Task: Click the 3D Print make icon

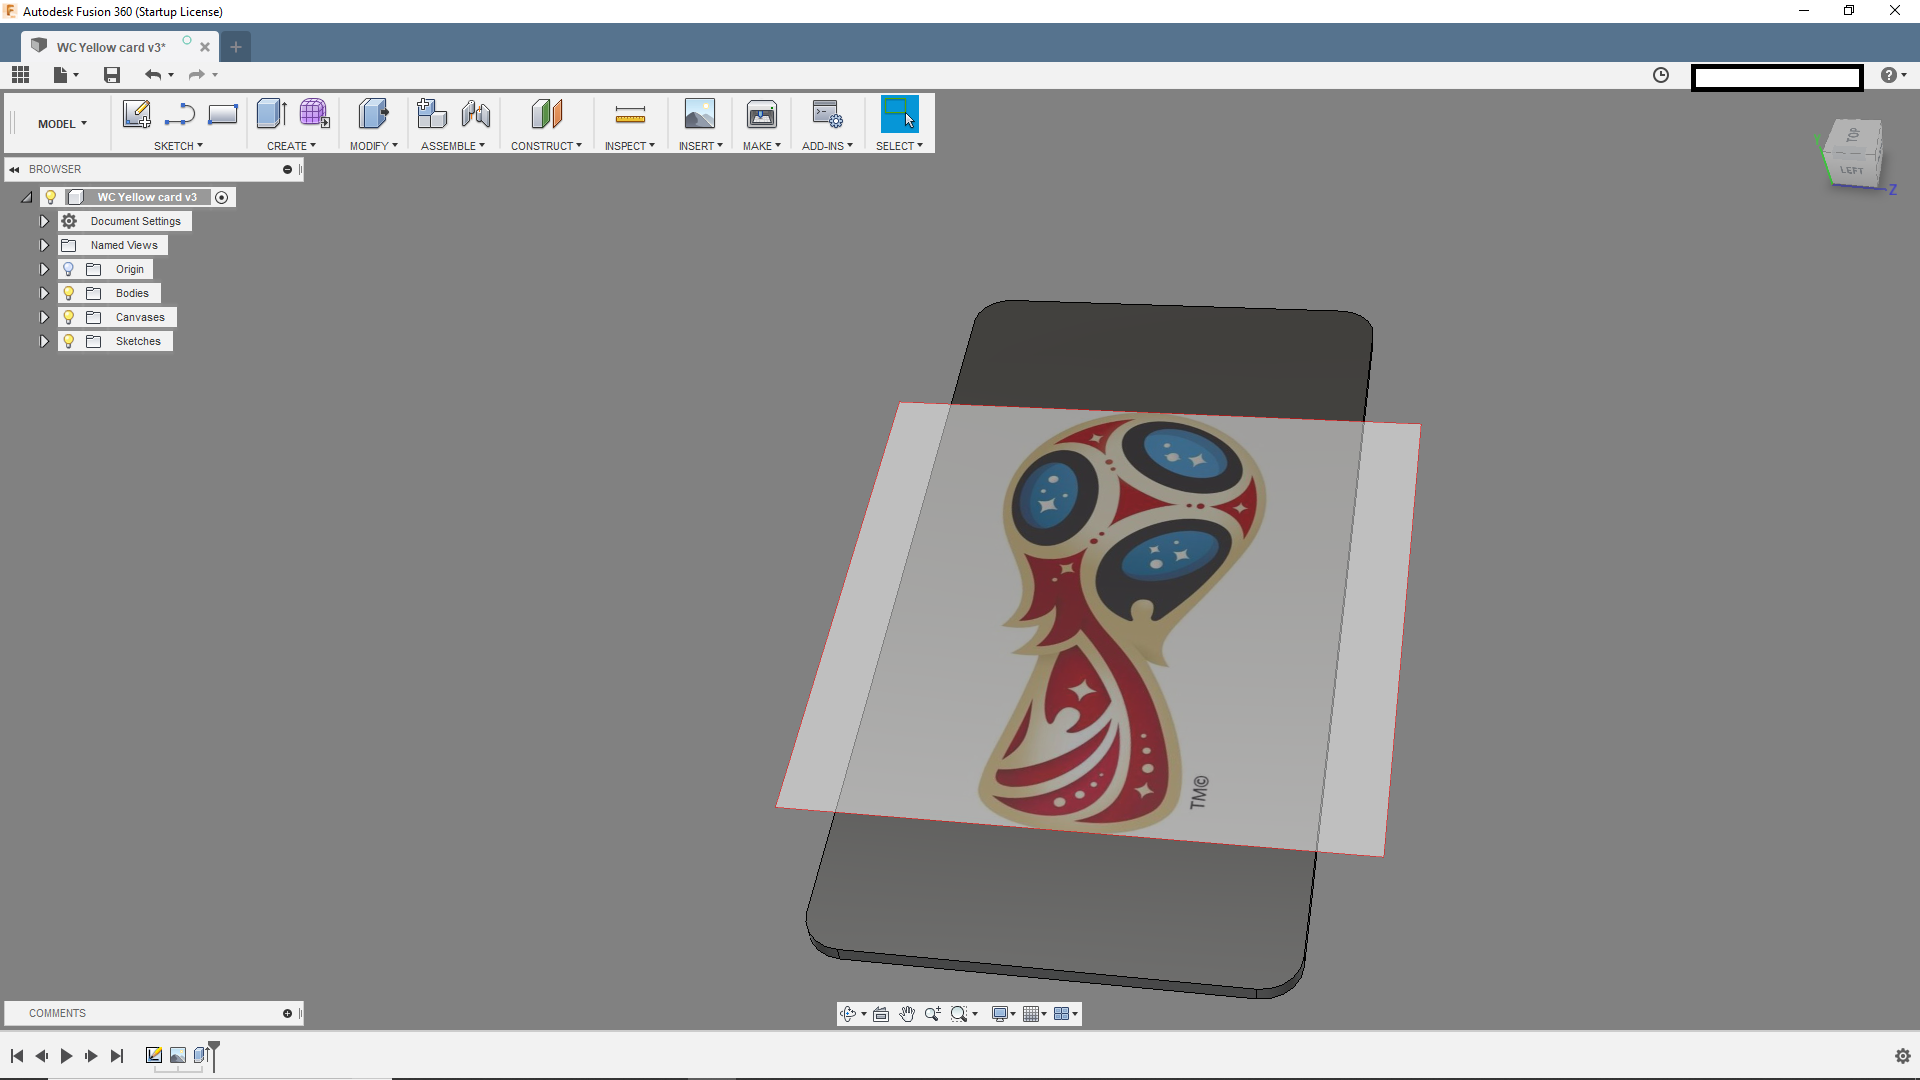Action: (x=762, y=114)
